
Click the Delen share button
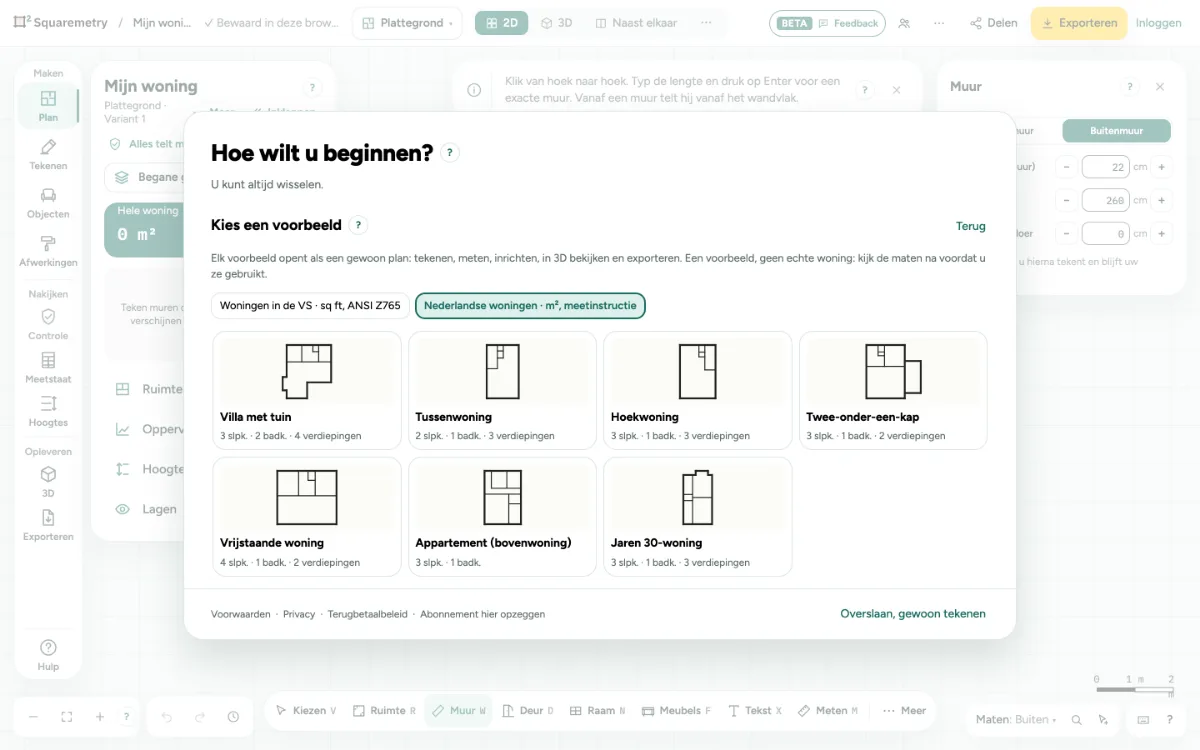(993, 23)
